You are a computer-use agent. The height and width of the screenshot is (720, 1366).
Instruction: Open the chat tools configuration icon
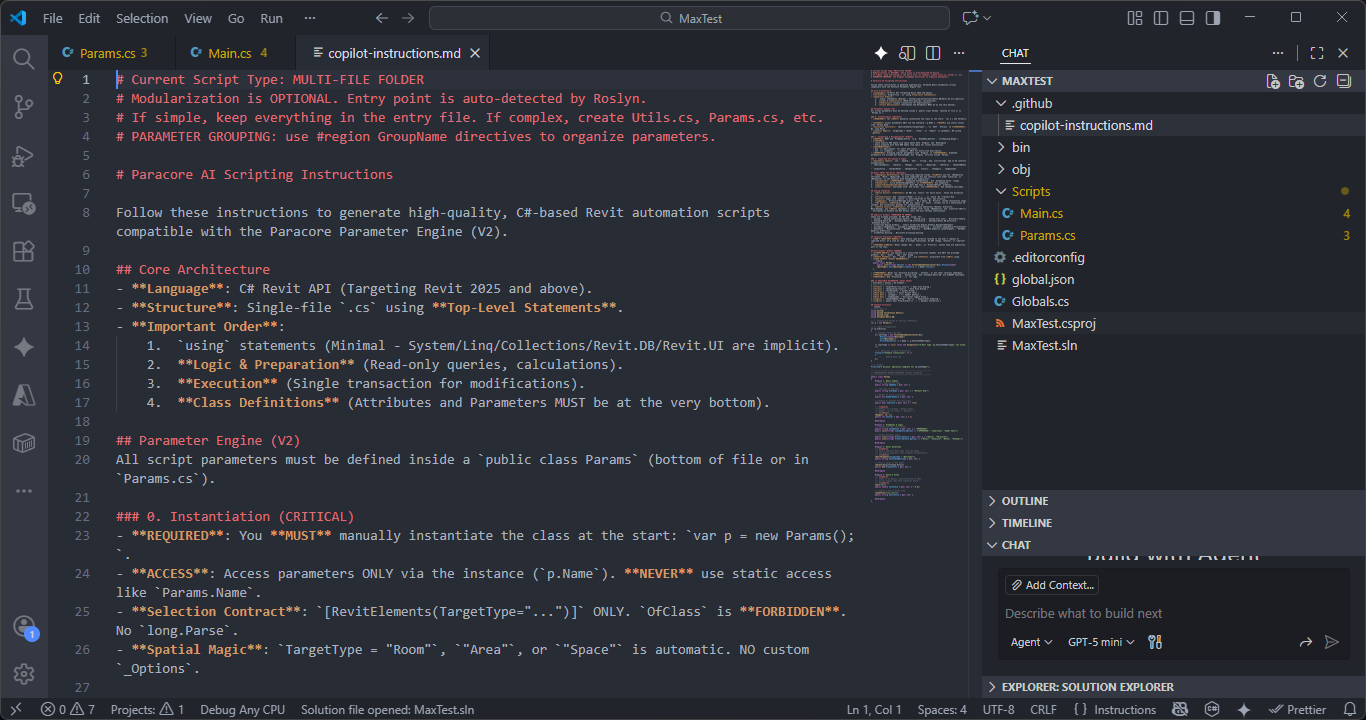pos(1155,642)
